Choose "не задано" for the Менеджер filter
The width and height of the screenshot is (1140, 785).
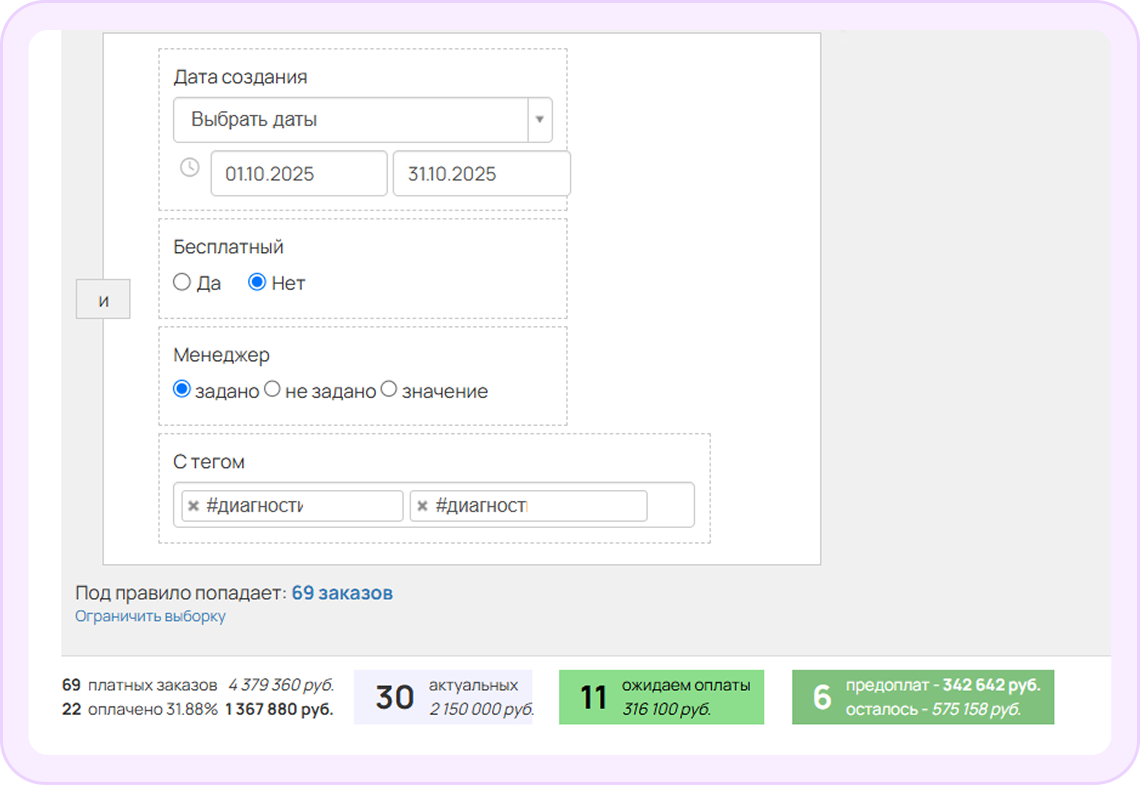click(x=272, y=390)
